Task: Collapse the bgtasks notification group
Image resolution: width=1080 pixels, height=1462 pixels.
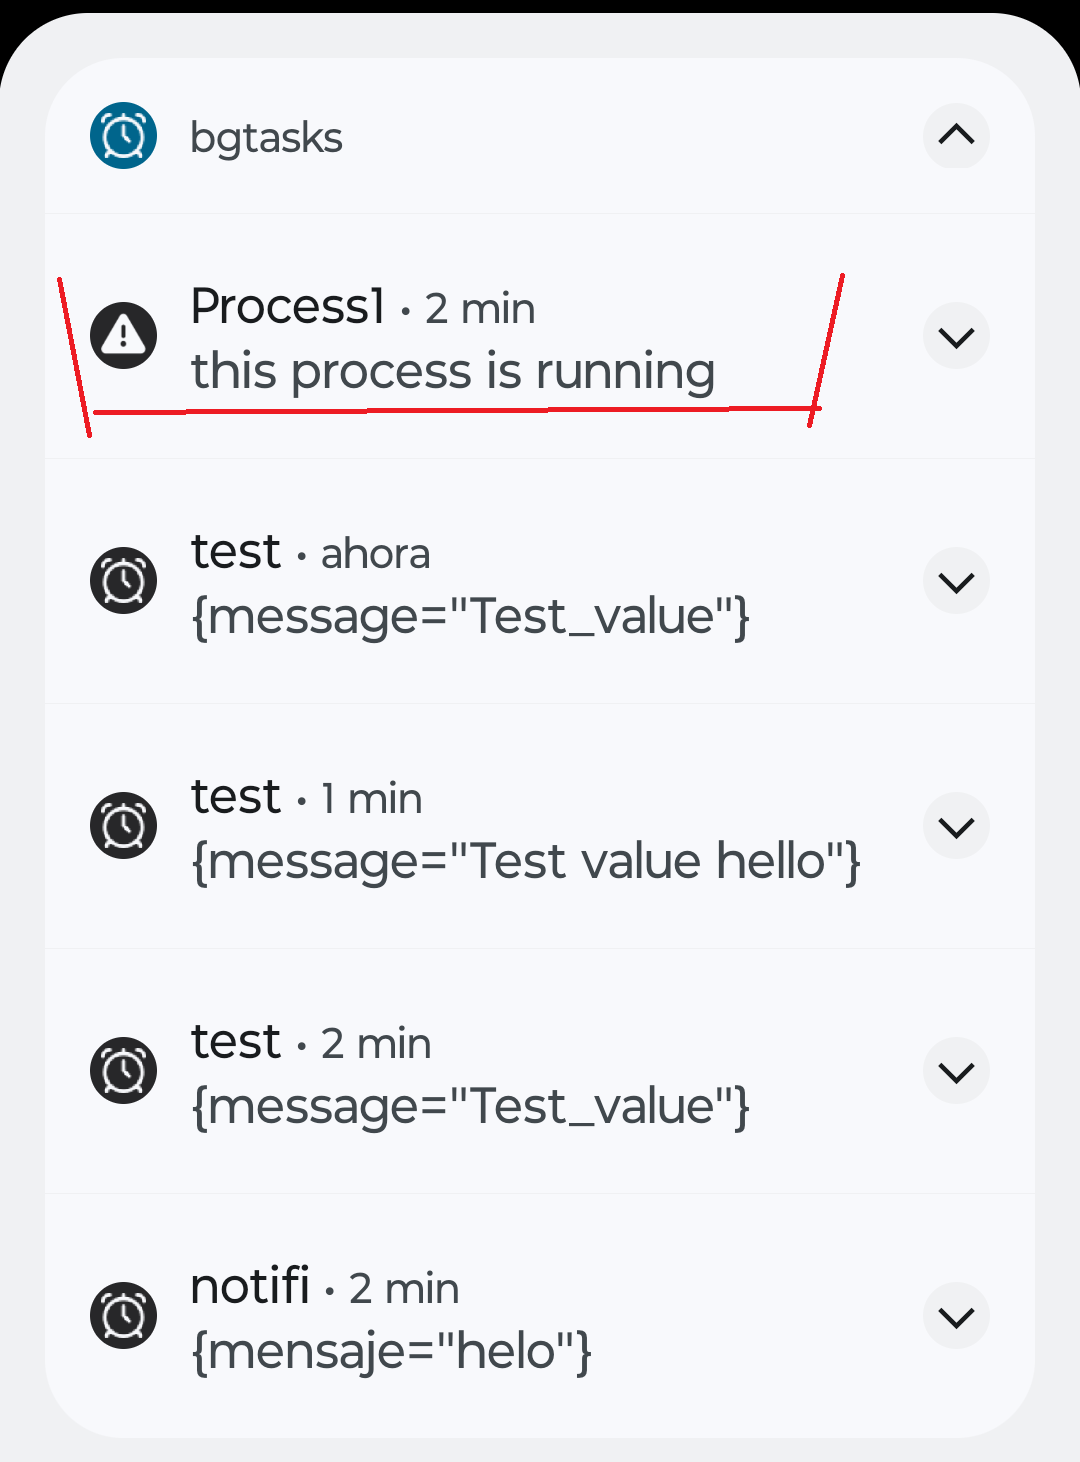Action: click(956, 135)
